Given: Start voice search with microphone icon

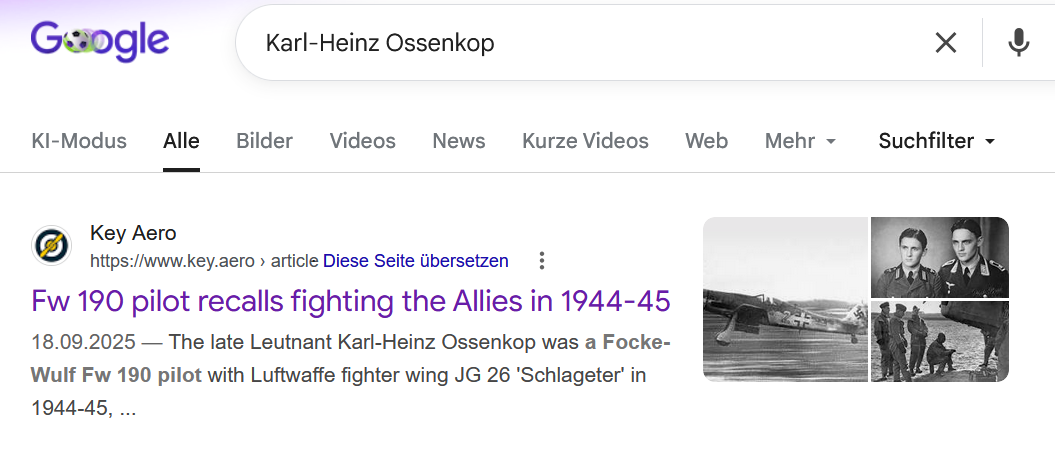Looking at the screenshot, I should (x=1019, y=43).
